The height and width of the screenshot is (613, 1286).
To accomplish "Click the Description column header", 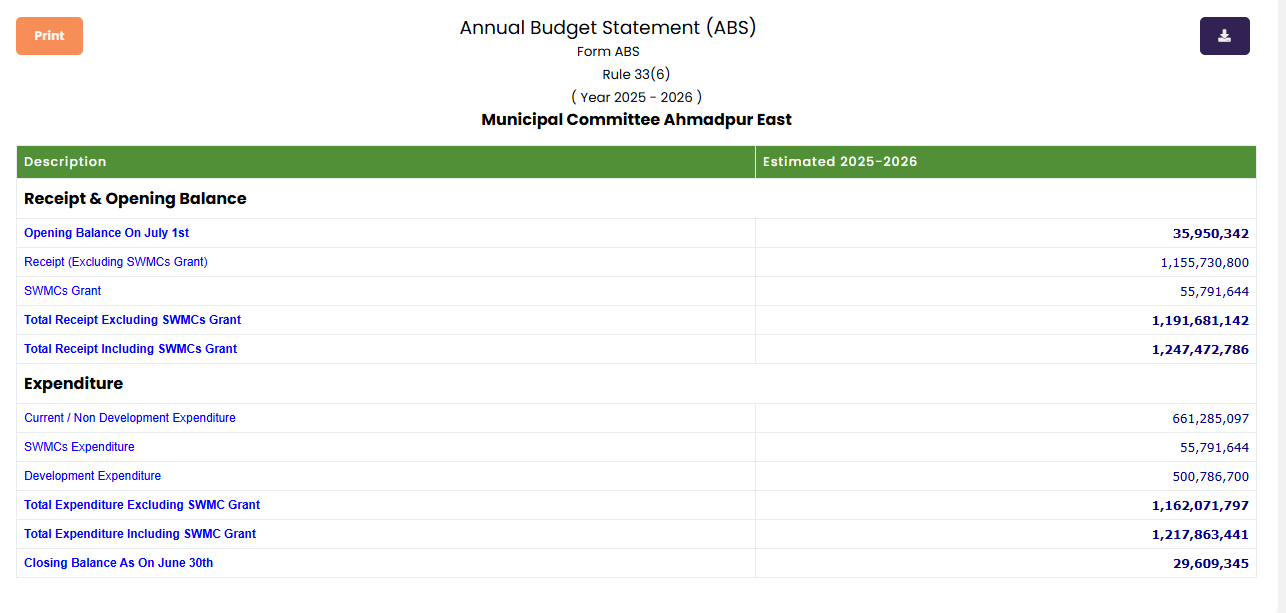I will pos(65,162).
